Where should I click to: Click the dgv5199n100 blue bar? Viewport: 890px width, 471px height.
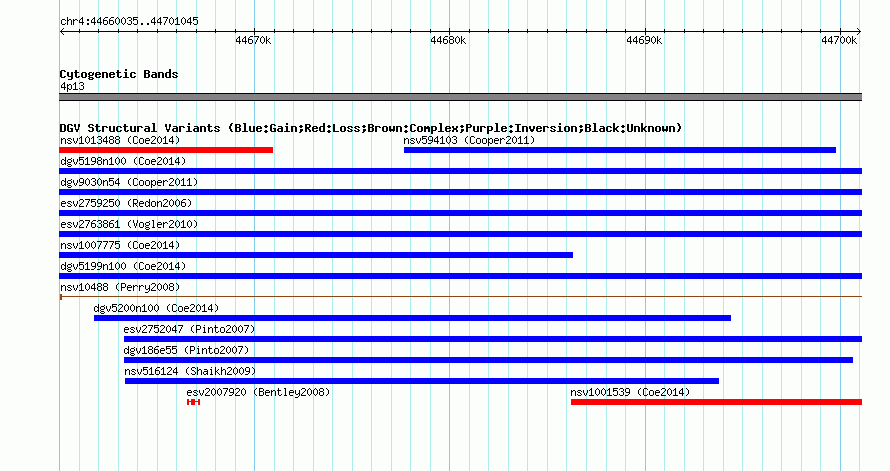click(461, 276)
